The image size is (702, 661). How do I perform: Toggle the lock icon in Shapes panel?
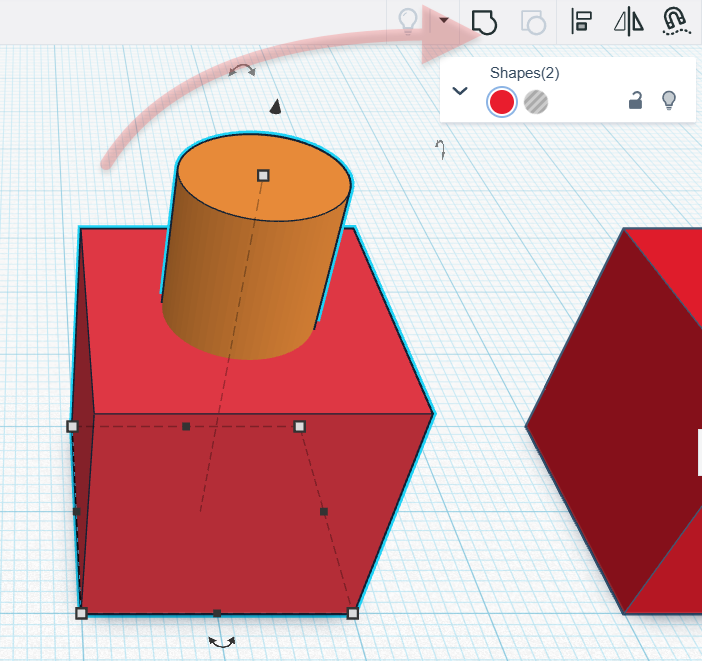point(635,100)
